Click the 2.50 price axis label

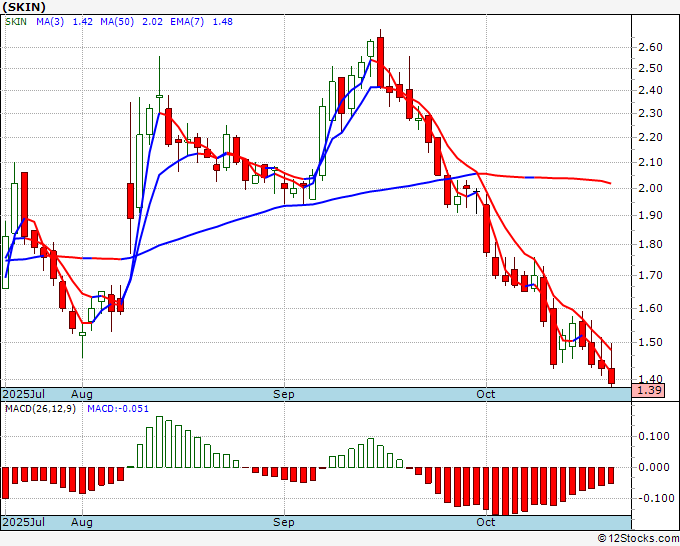pyautogui.click(x=650, y=69)
